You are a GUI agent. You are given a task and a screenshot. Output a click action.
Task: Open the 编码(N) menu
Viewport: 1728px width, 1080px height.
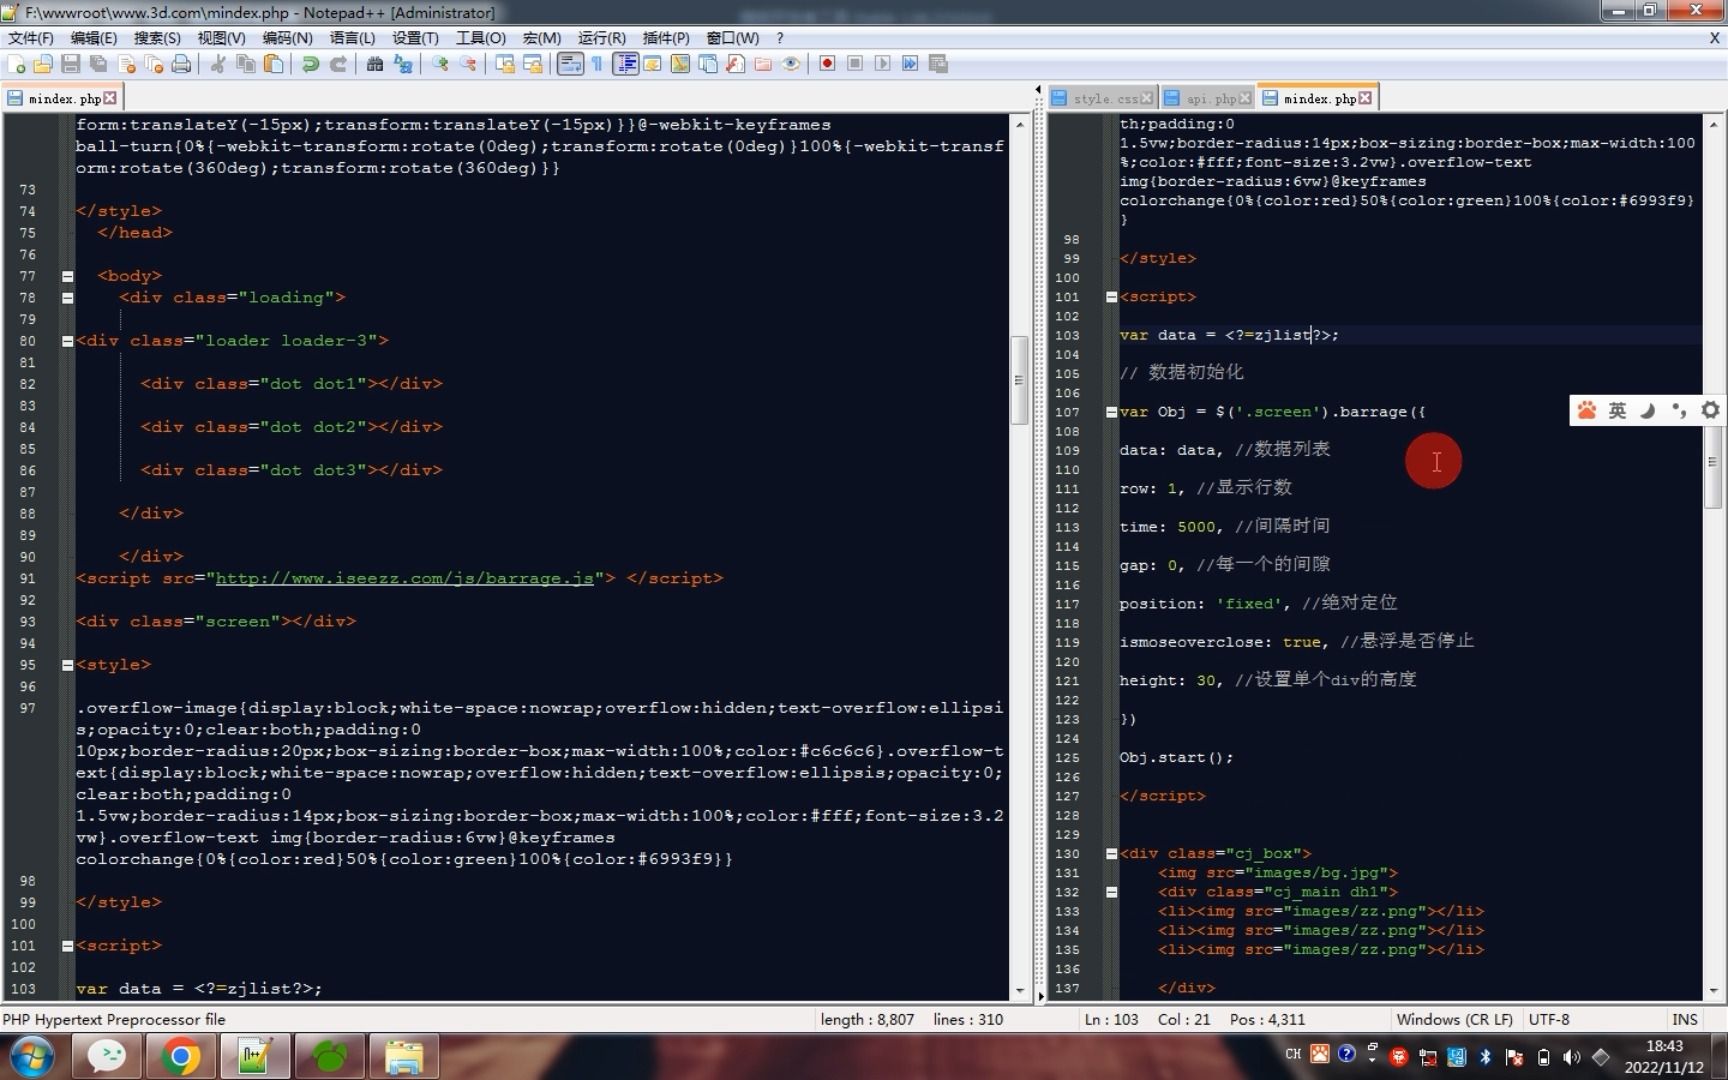(287, 38)
